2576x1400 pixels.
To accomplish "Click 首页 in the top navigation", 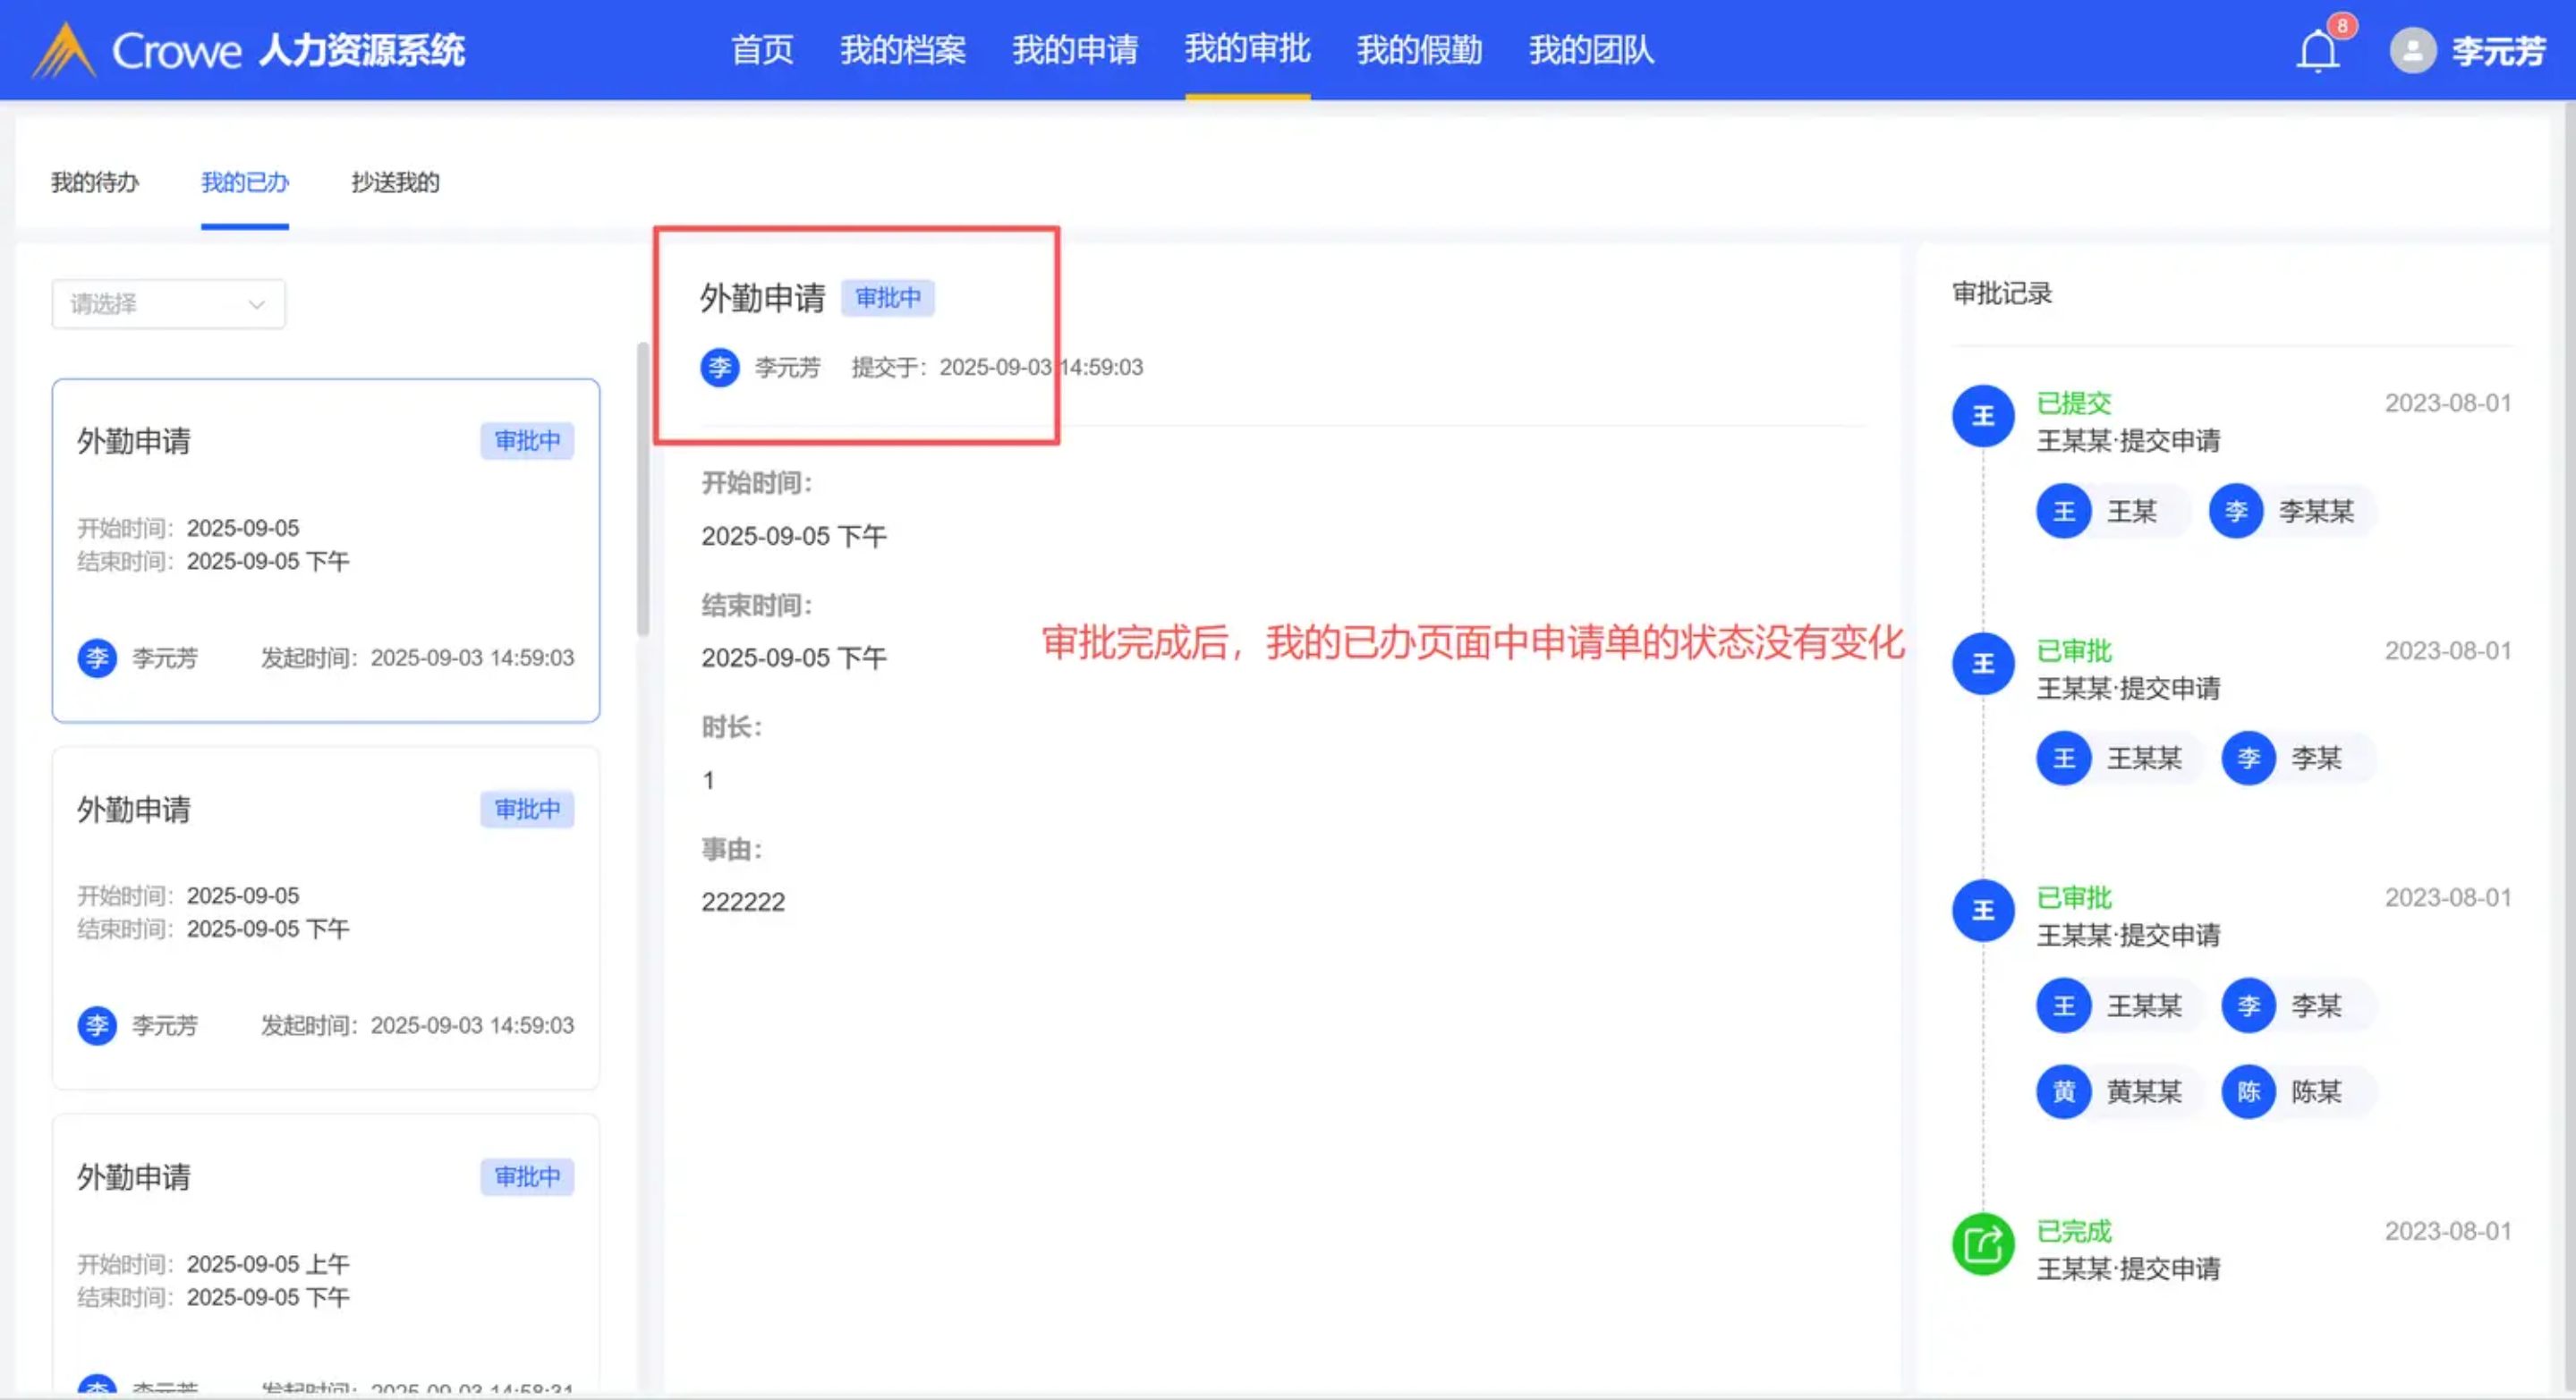I will pyautogui.click(x=762, y=50).
